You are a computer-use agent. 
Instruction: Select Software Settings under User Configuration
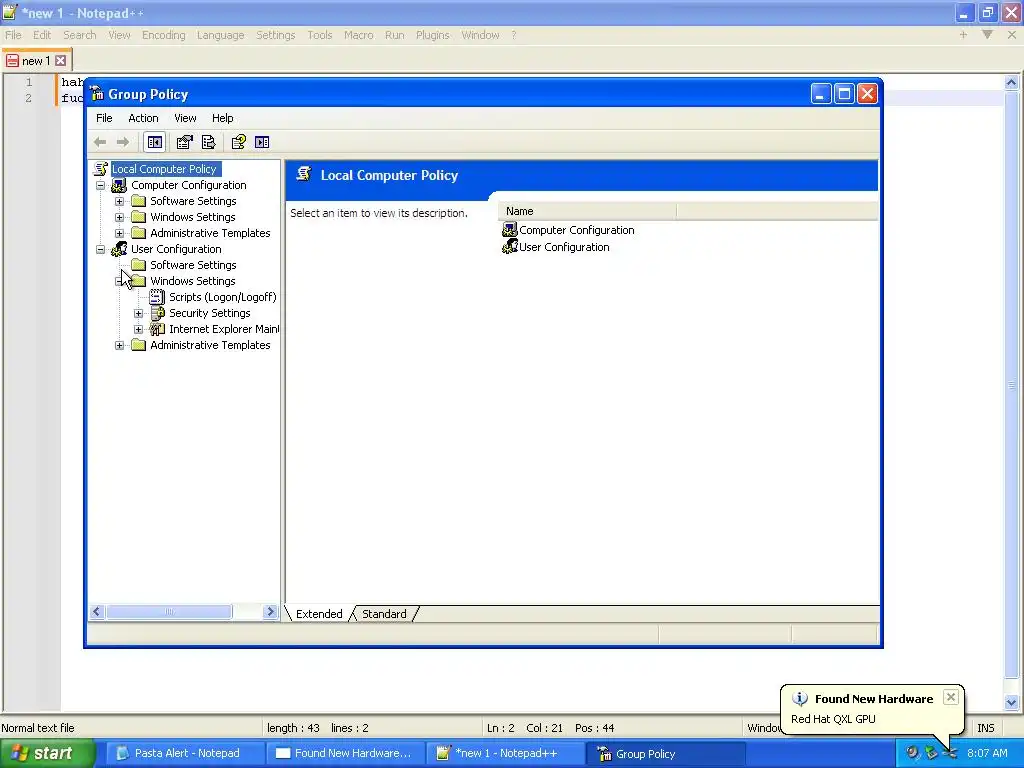click(x=193, y=265)
